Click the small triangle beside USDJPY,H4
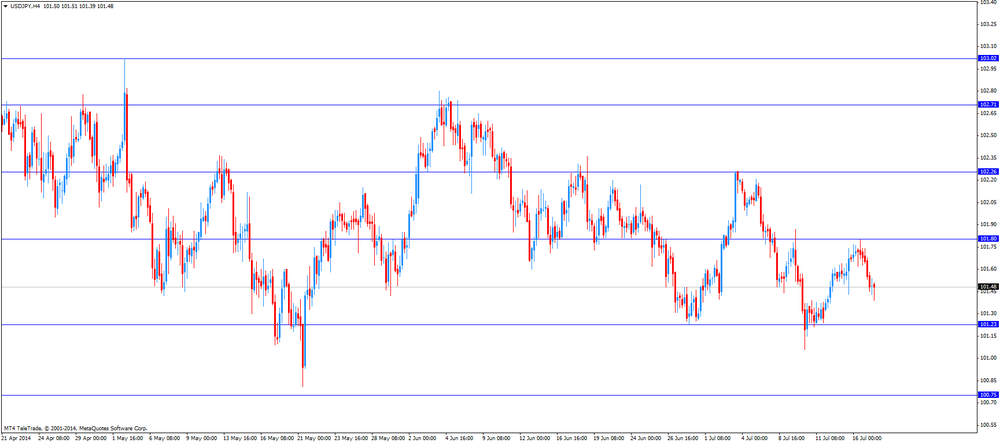Screen dimensions: 1000x443 coord(6,6)
